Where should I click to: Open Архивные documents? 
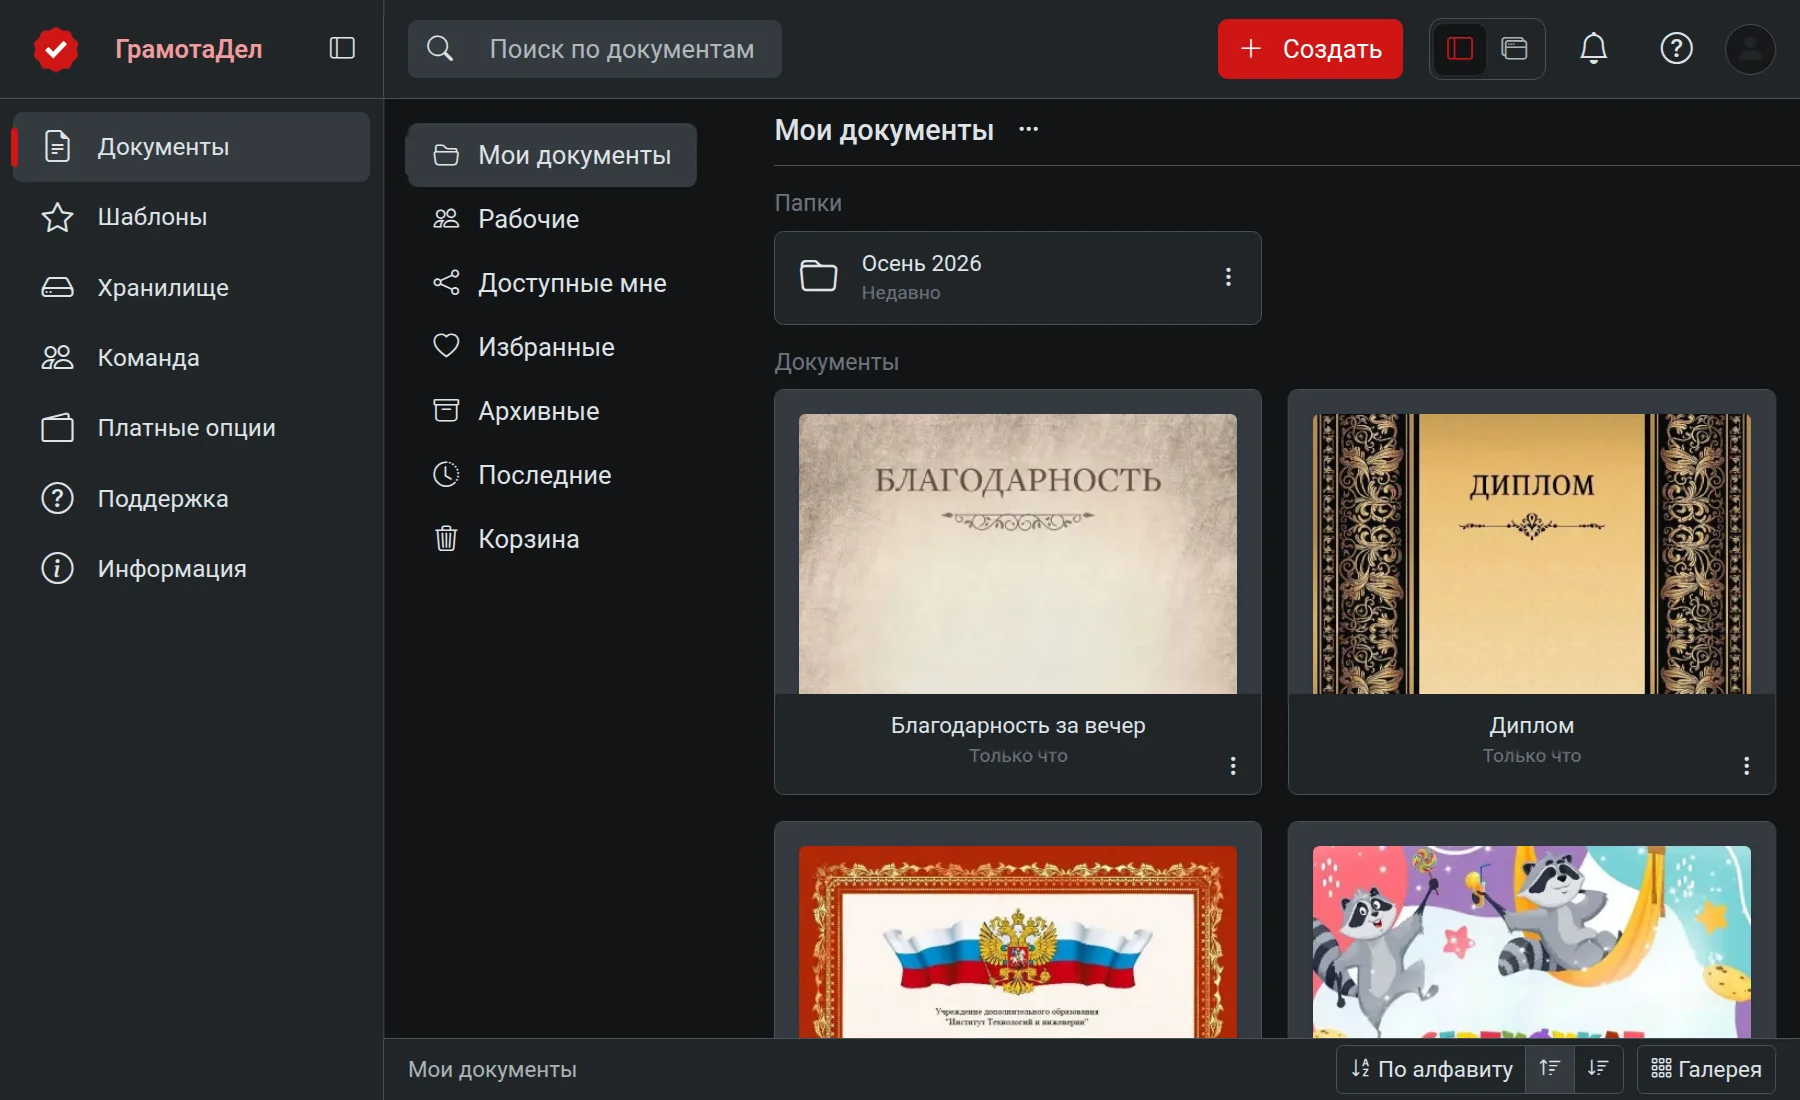pyautogui.click(x=551, y=411)
